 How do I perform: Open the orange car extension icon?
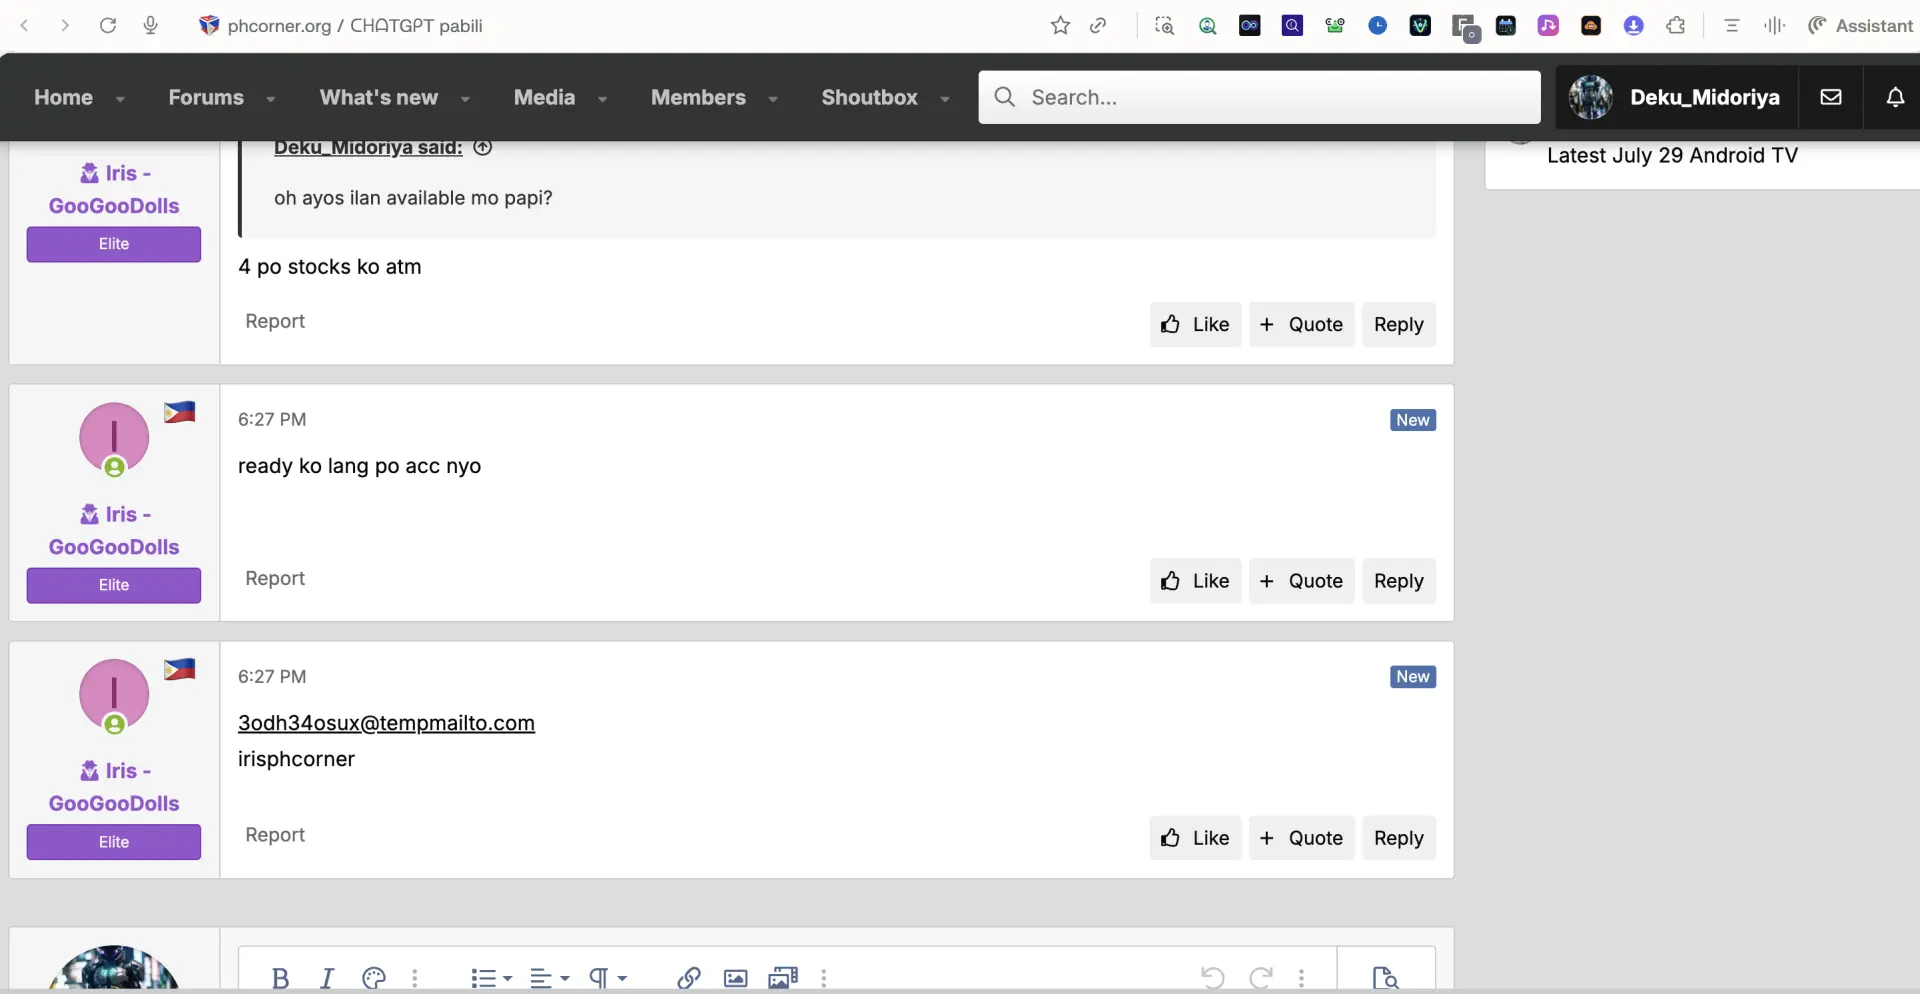(1591, 25)
